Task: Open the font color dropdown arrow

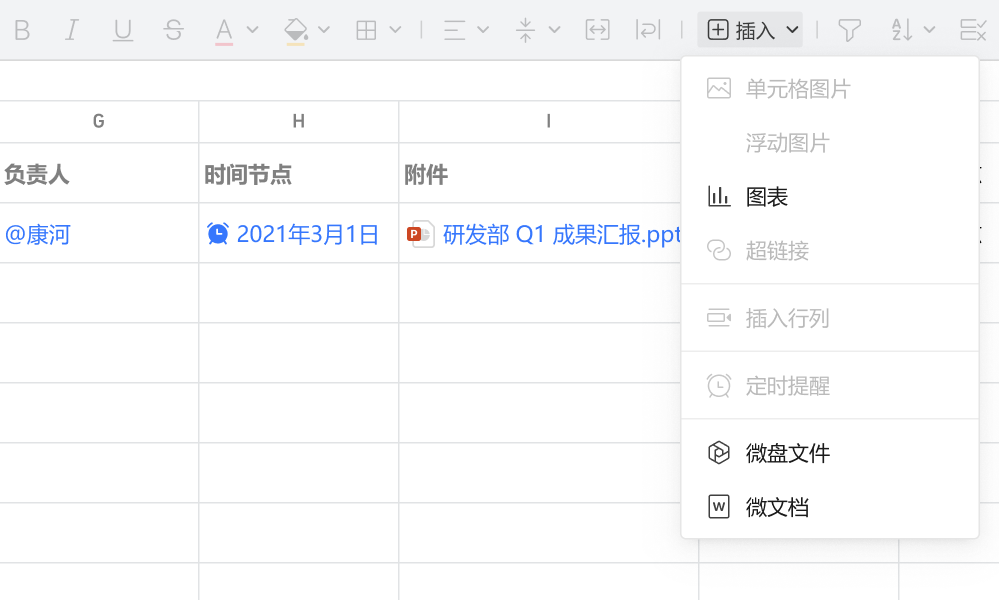Action: click(252, 29)
